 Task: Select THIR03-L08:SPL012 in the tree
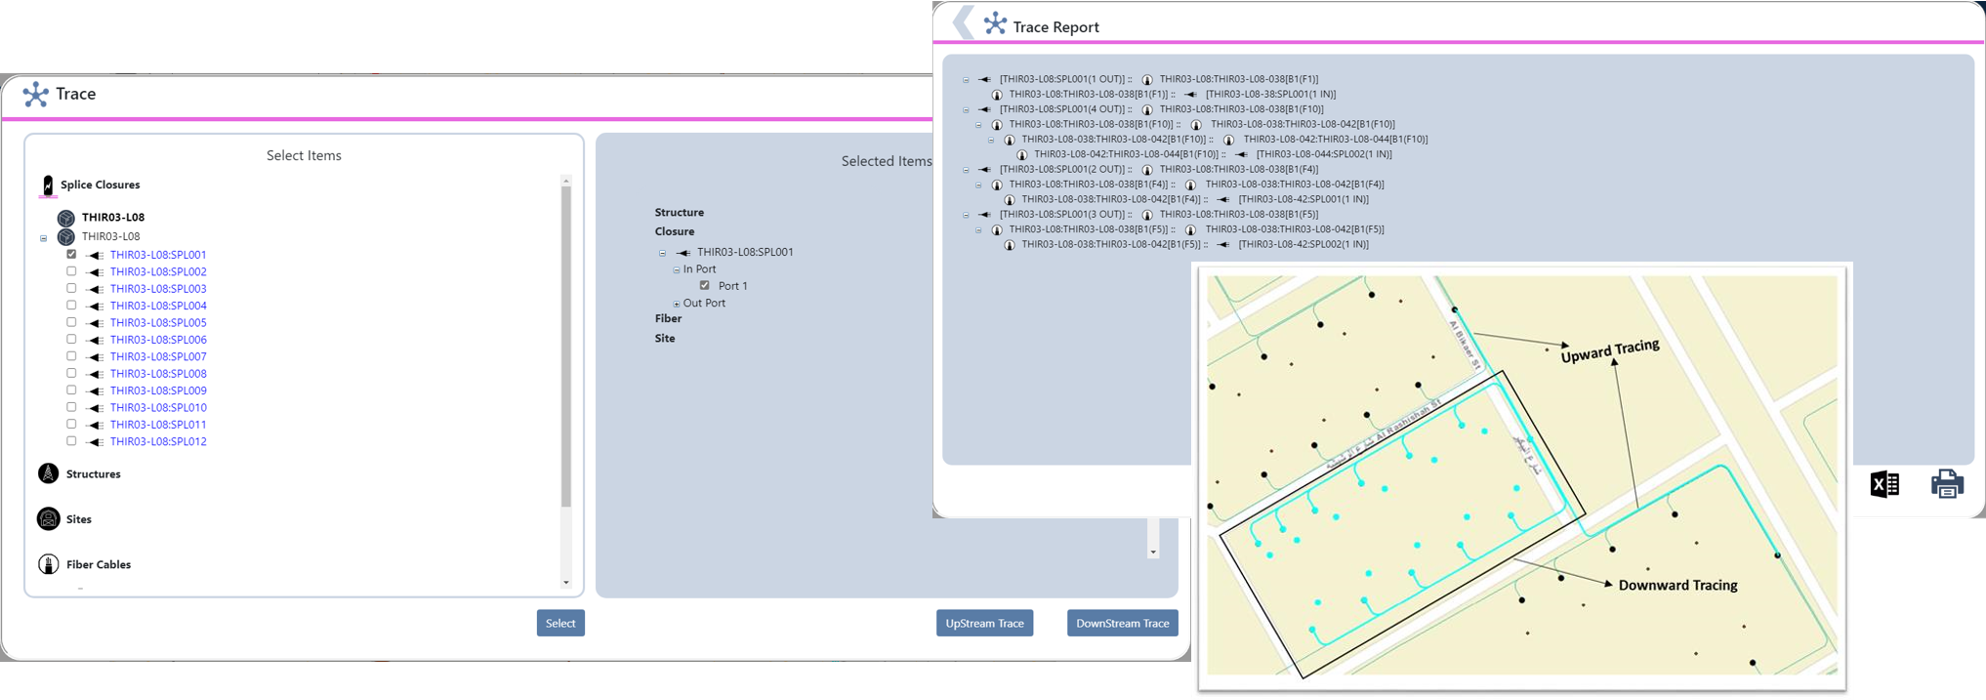[158, 442]
